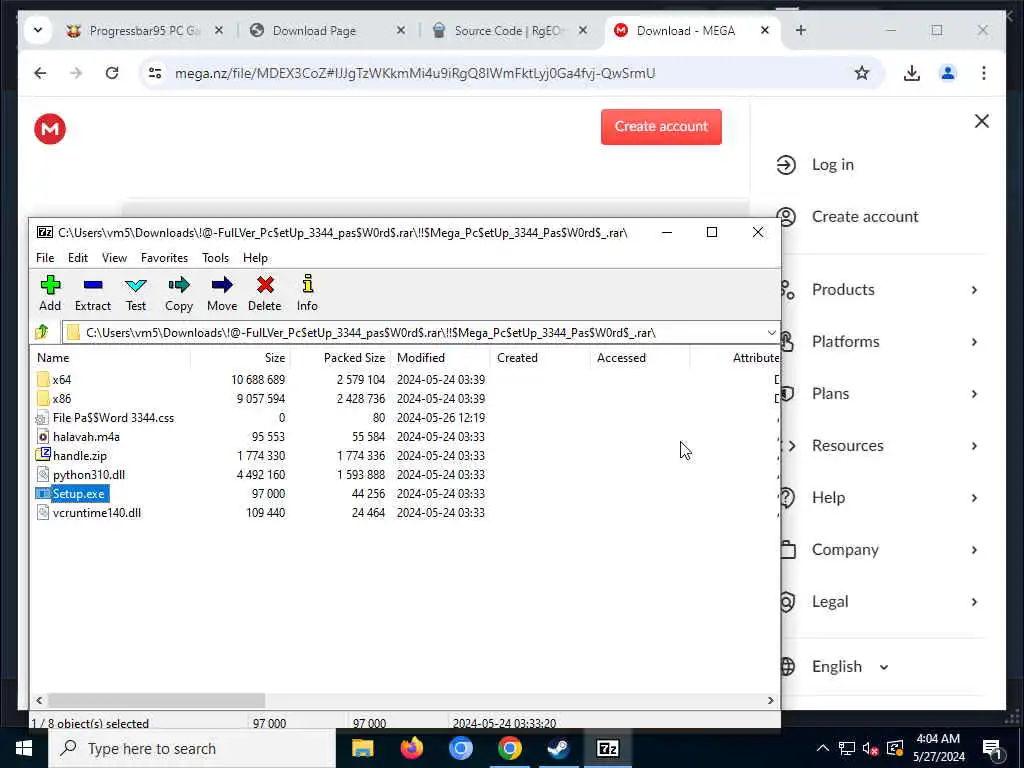
Task: Open Chrome downloads icon
Action: [x=912, y=73]
